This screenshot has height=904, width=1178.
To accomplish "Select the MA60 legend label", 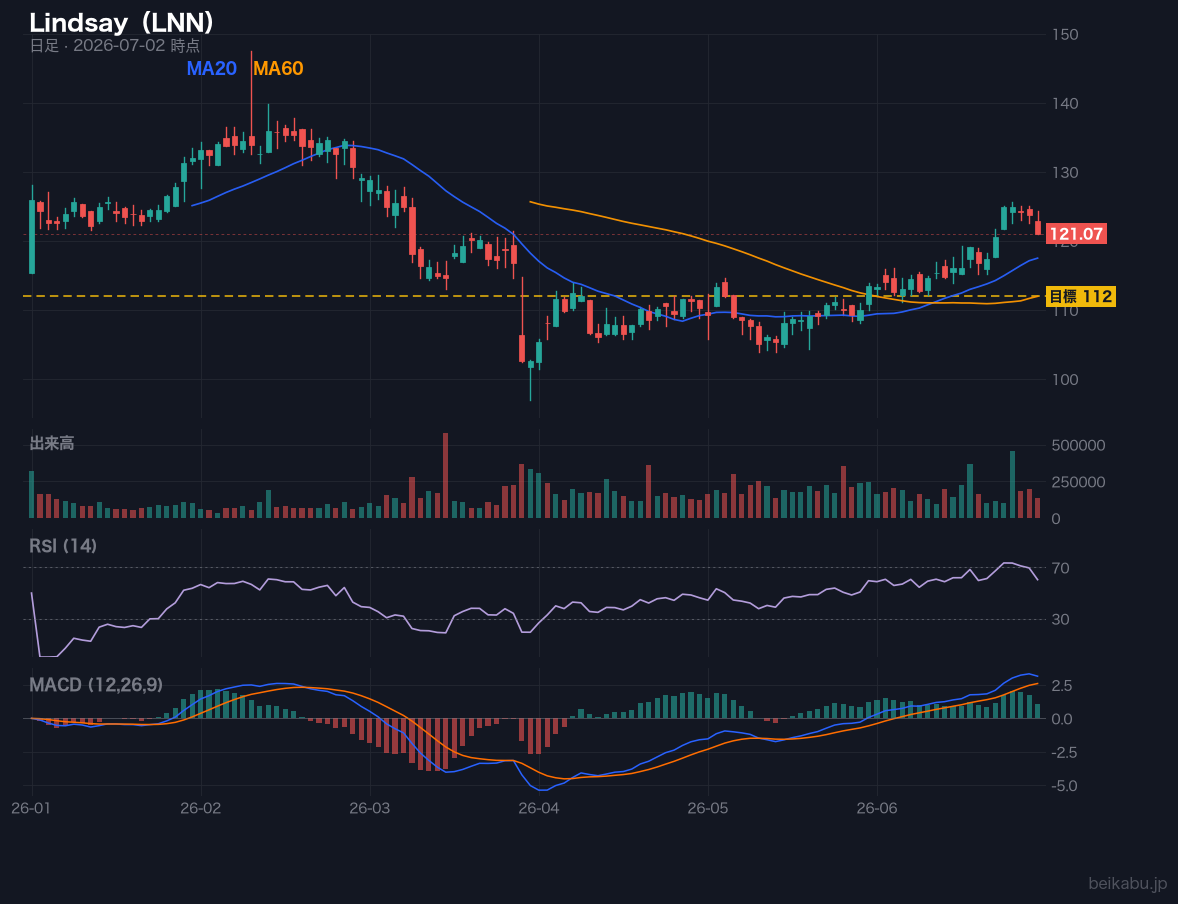I will pyautogui.click(x=278, y=68).
